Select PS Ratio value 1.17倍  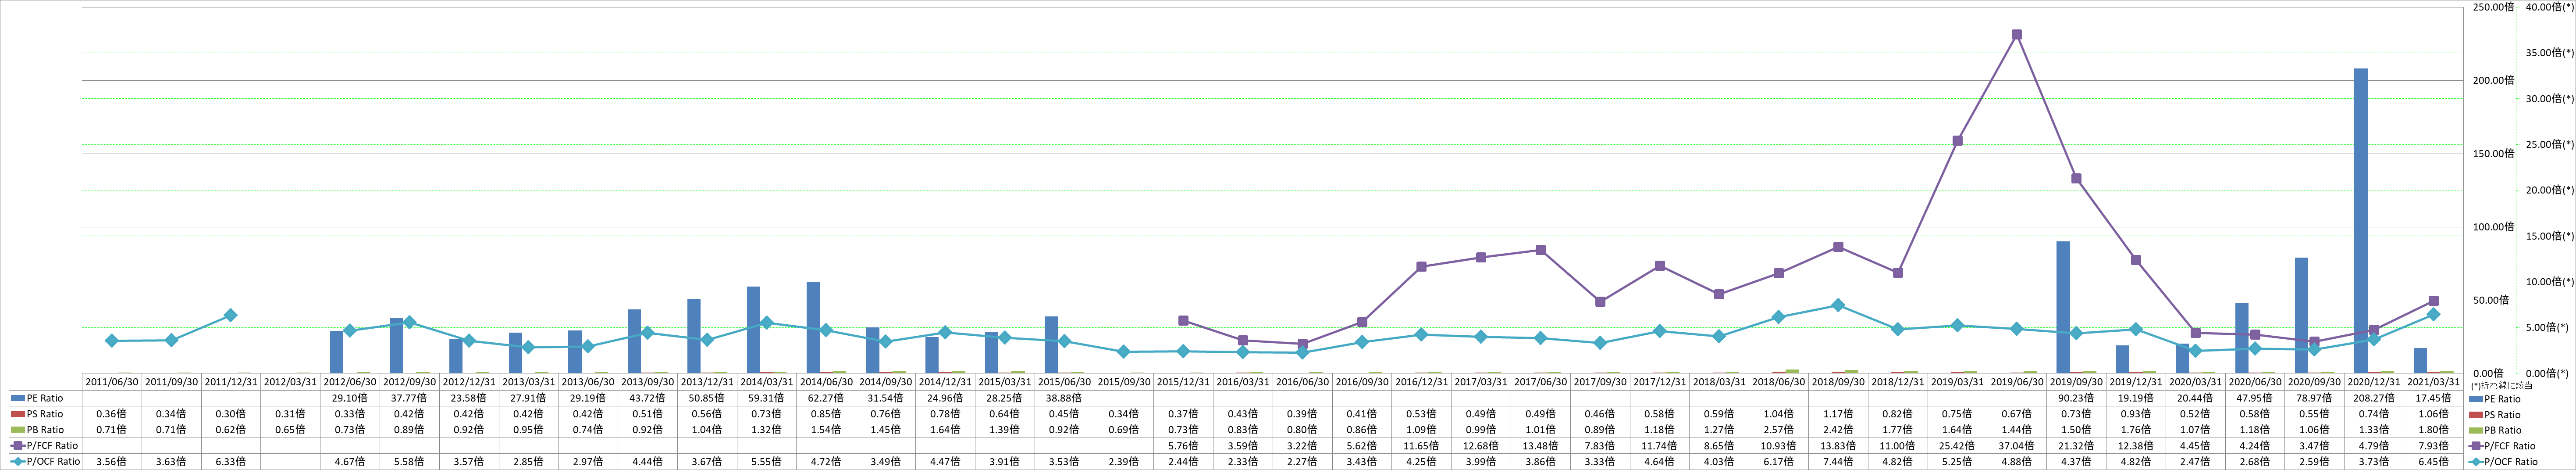(x=1838, y=414)
